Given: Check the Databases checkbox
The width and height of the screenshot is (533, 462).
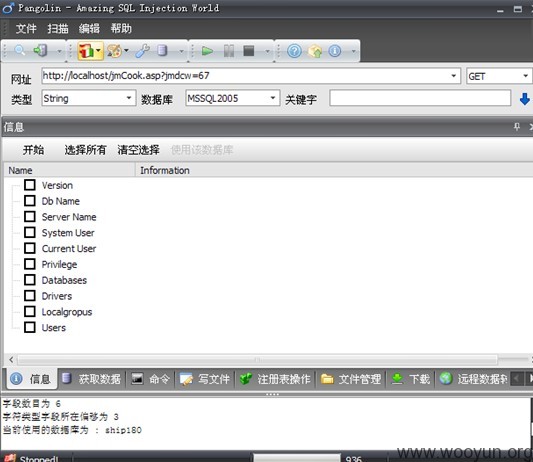Looking at the screenshot, I should click(x=30, y=280).
